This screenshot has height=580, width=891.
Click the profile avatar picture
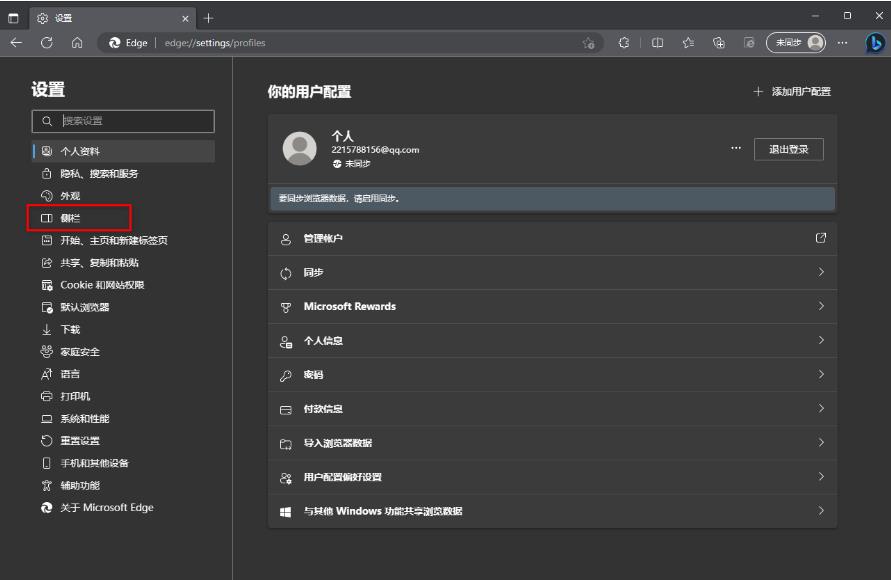(x=299, y=149)
